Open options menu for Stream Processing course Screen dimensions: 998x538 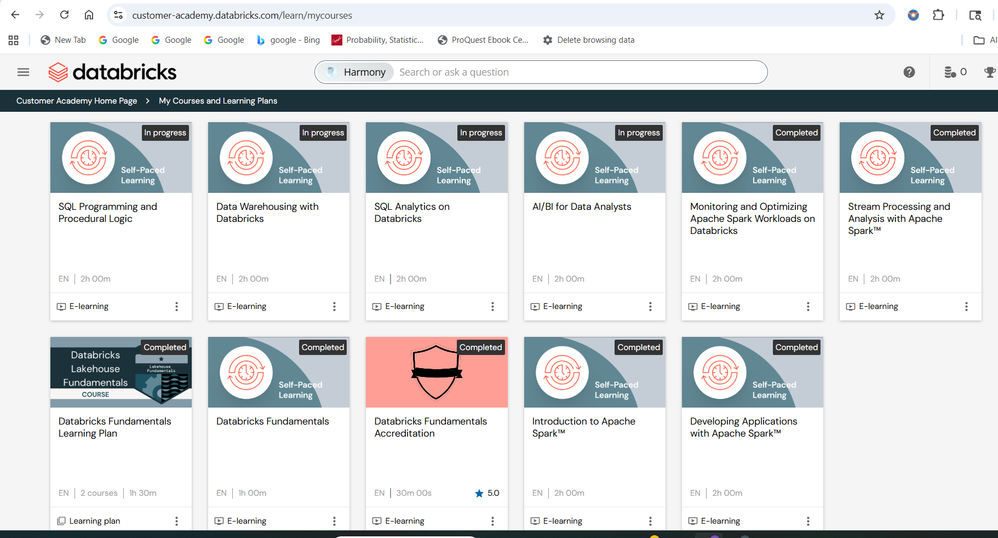click(966, 307)
